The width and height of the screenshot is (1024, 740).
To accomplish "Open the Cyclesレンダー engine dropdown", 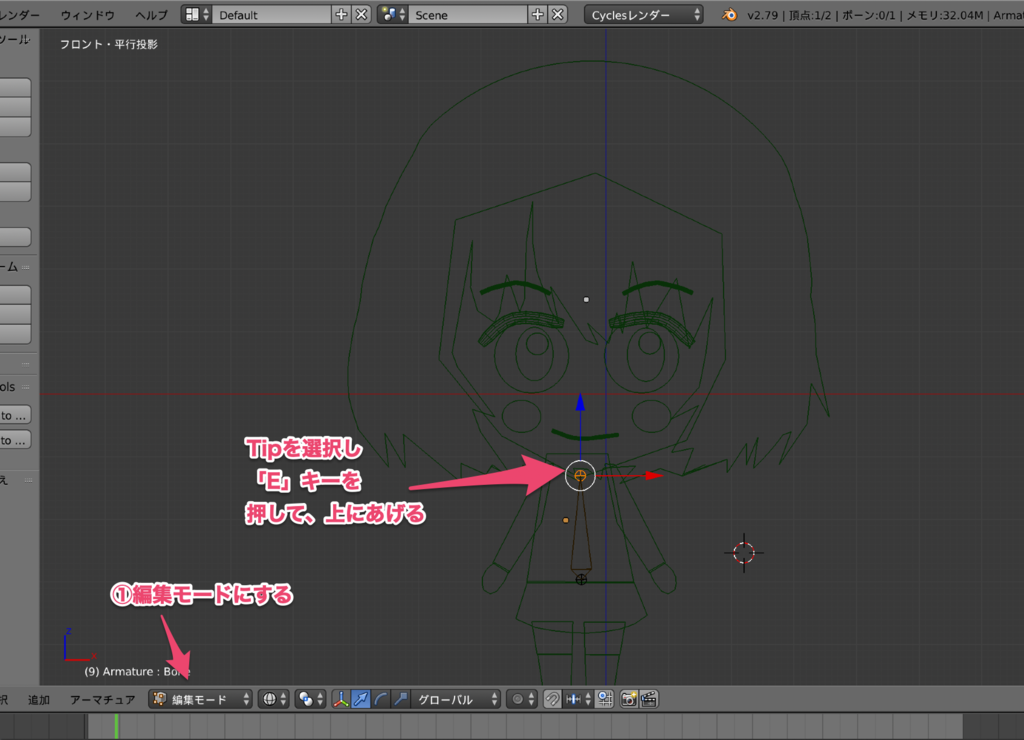I will (x=643, y=14).
